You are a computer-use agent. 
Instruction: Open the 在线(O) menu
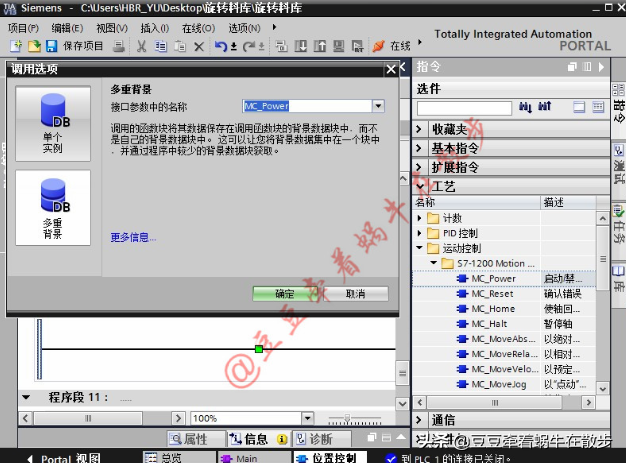click(198, 28)
